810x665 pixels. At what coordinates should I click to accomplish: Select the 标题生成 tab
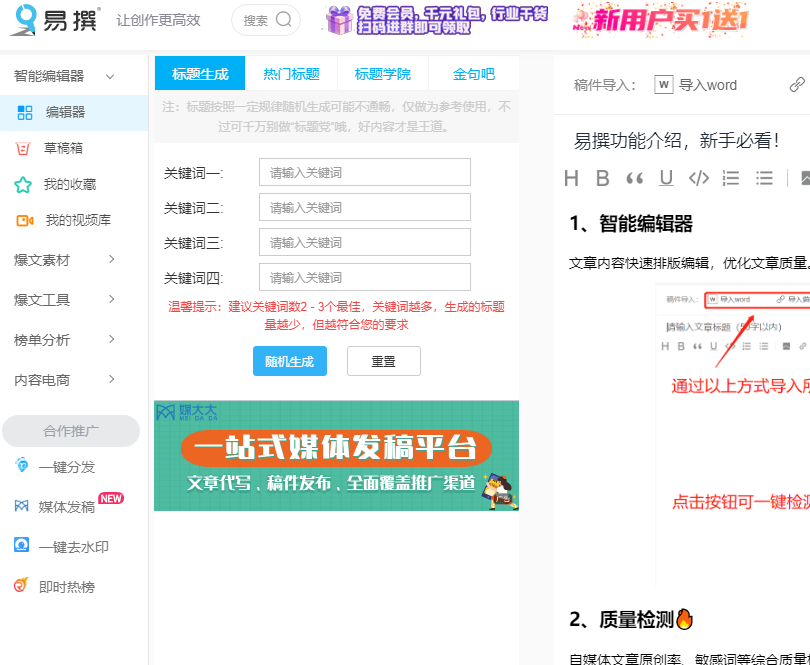click(200, 73)
